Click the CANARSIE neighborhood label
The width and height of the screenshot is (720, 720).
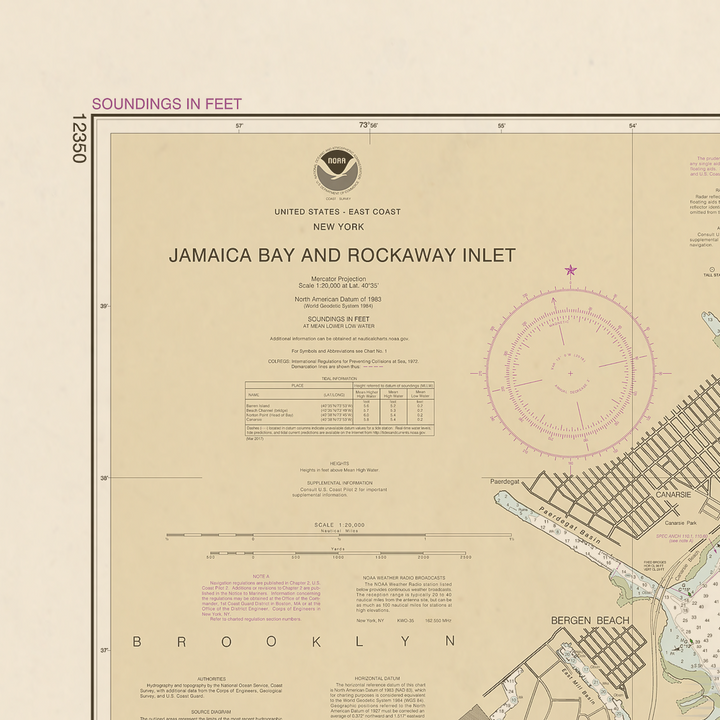point(673,495)
